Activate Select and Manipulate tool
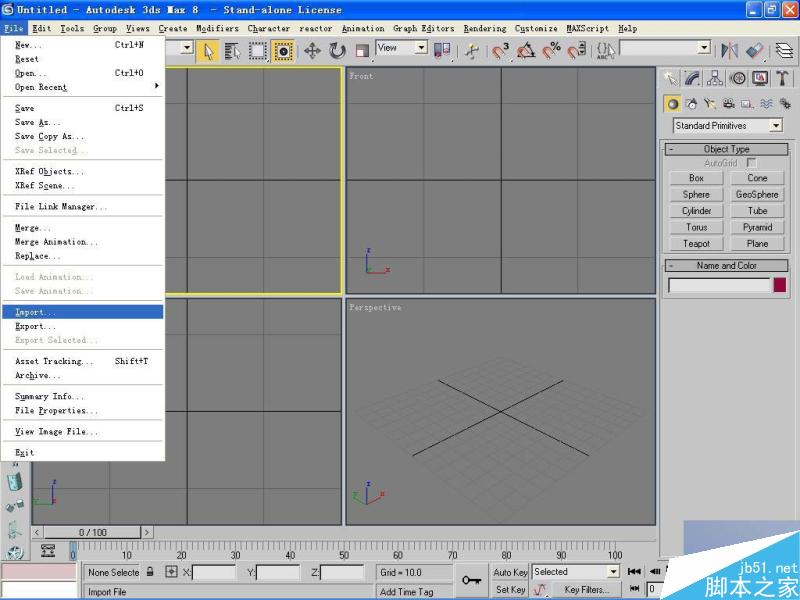The width and height of the screenshot is (800, 600). coord(472,51)
